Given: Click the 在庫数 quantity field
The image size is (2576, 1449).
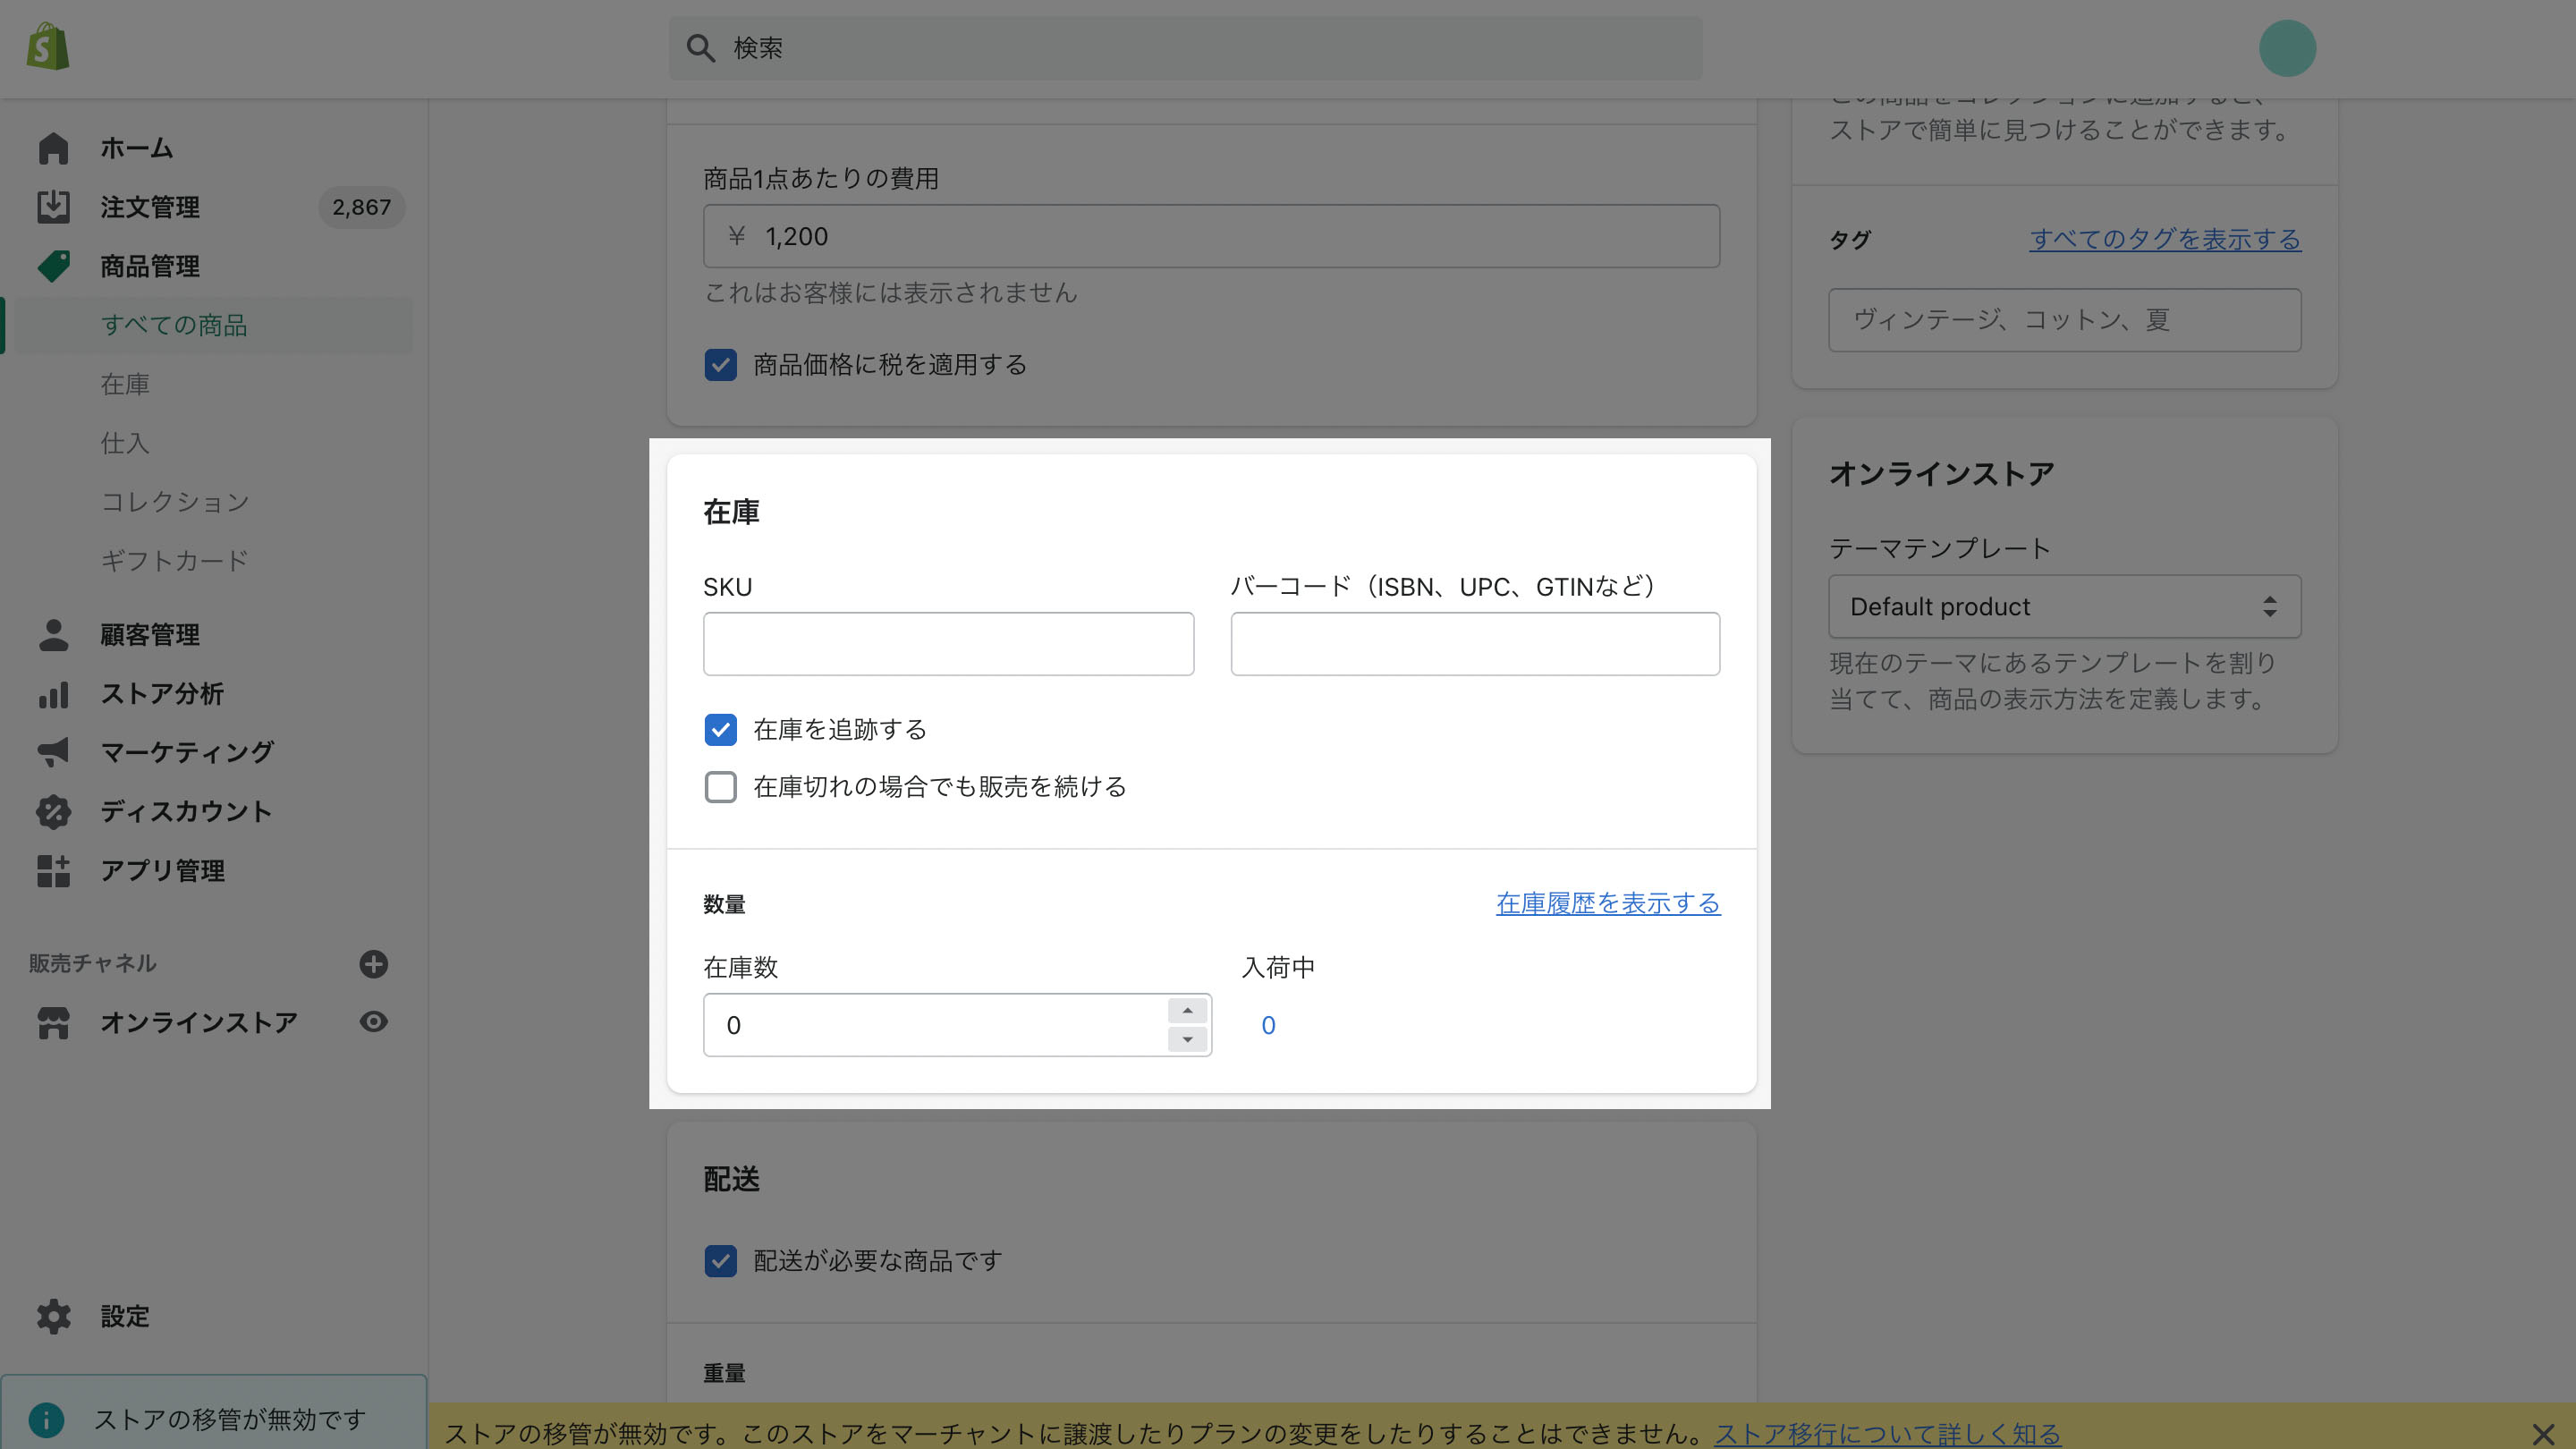Looking at the screenshot, I should (x=936, y=1025).
